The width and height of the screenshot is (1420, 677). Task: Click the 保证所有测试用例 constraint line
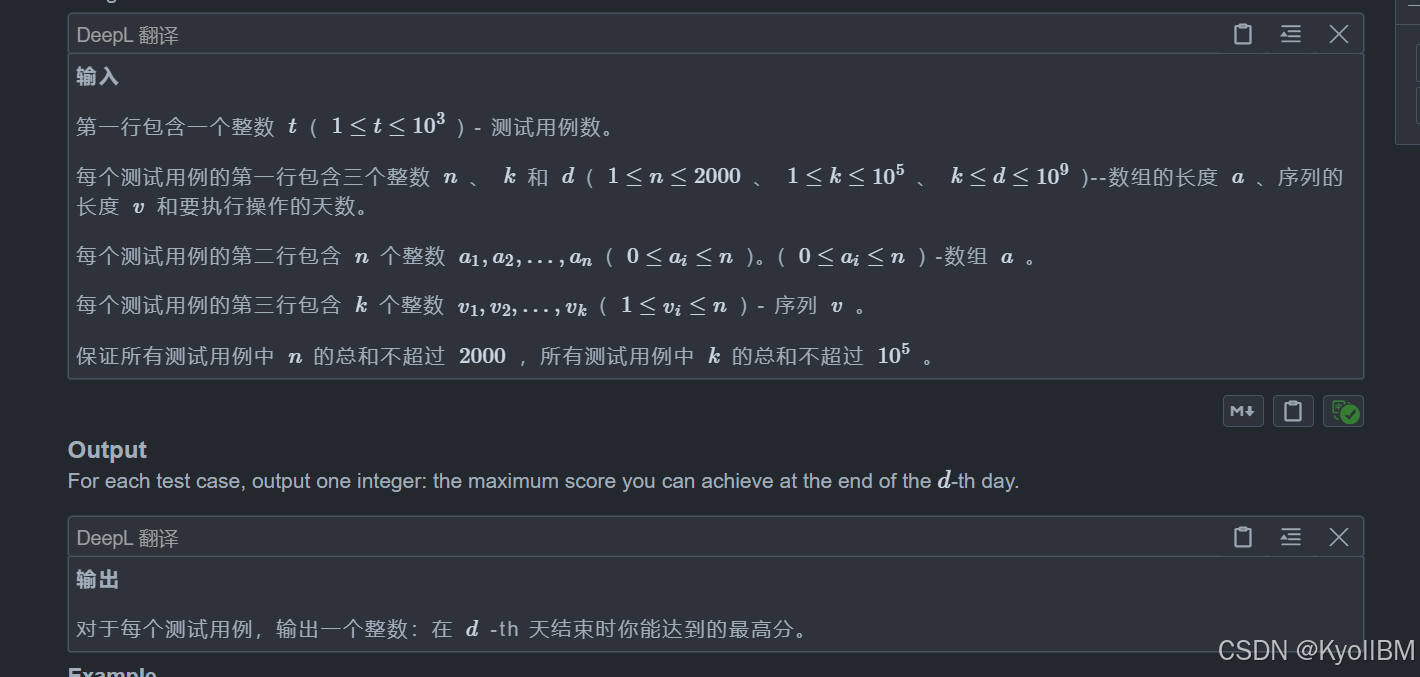click(505, 355)
